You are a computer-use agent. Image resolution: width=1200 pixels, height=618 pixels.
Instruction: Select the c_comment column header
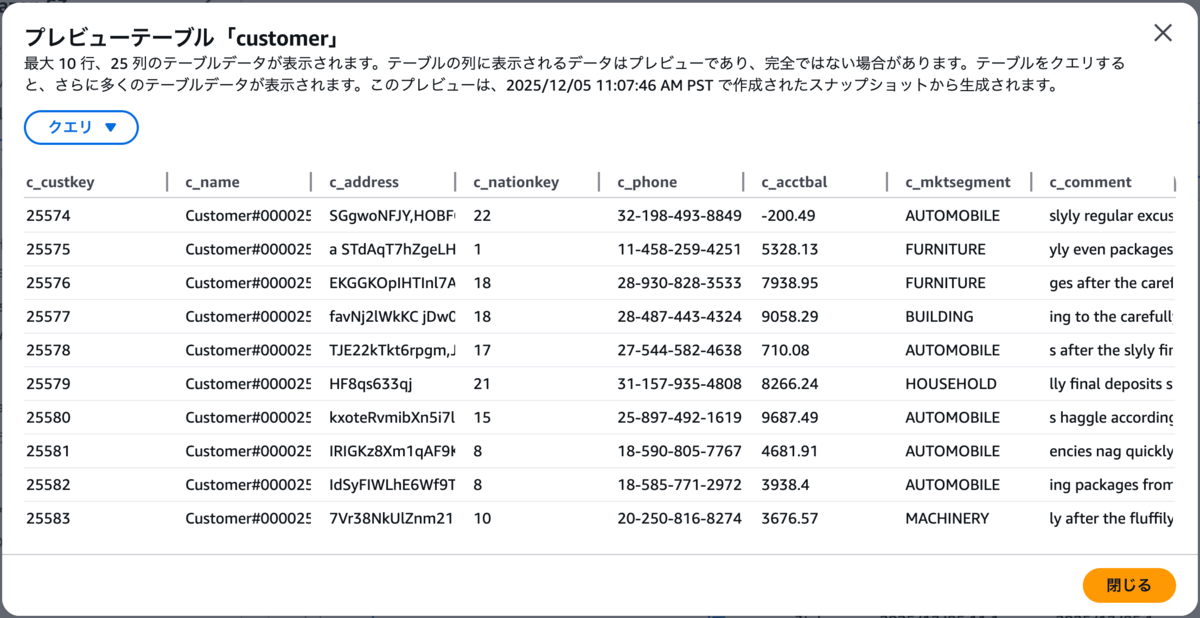(1090, 182)
